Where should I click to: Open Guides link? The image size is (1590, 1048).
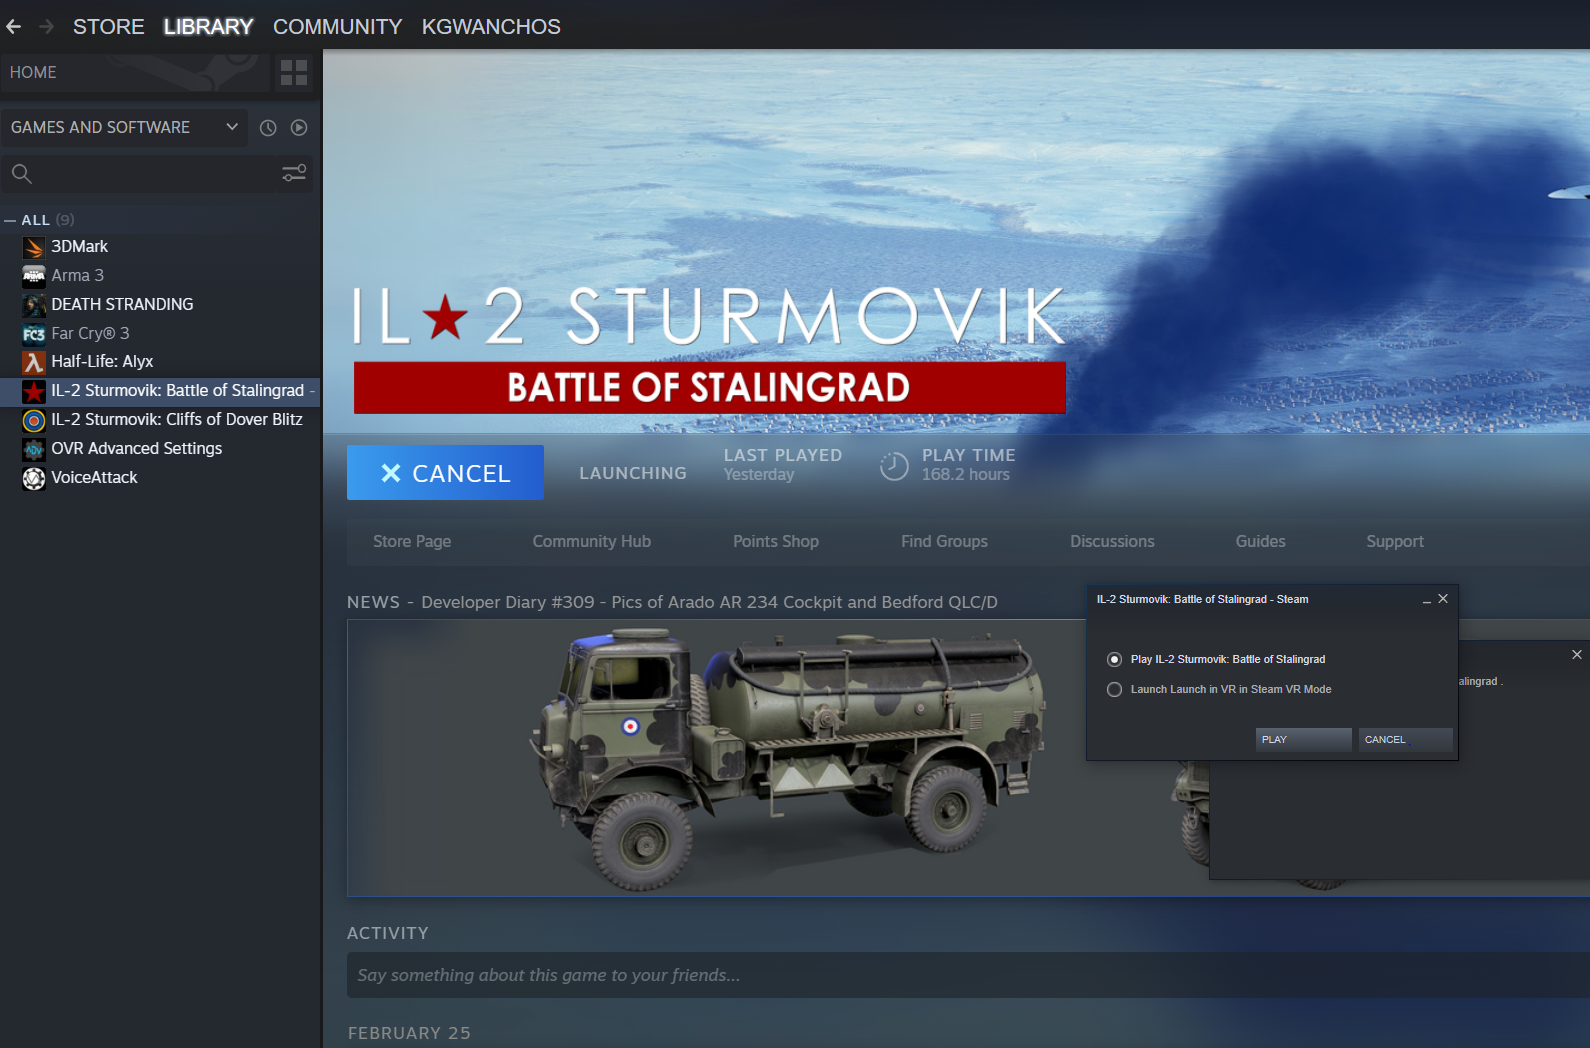coord(1260,541)
